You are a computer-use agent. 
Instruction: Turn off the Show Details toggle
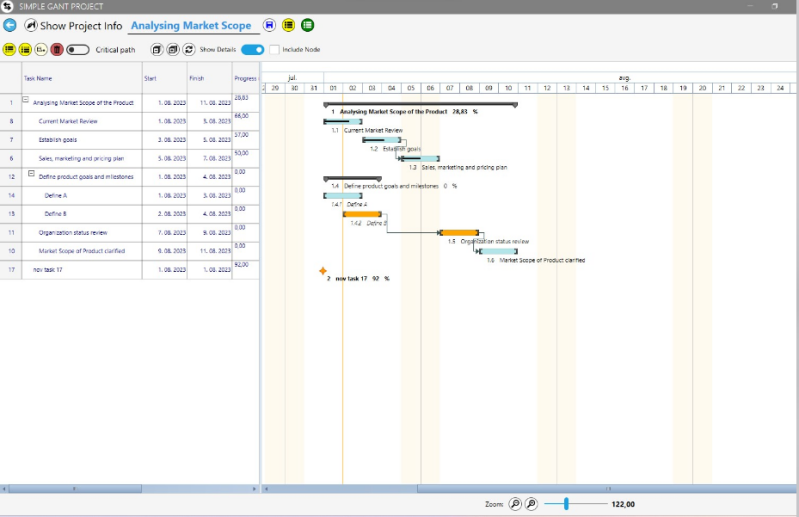click(252, 49)
